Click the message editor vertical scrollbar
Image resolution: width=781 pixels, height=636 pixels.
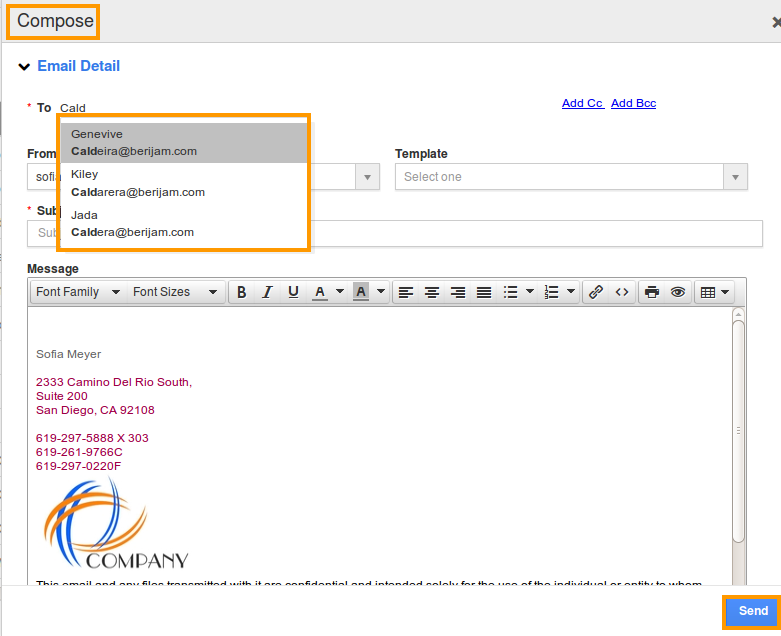pos(739,430)
